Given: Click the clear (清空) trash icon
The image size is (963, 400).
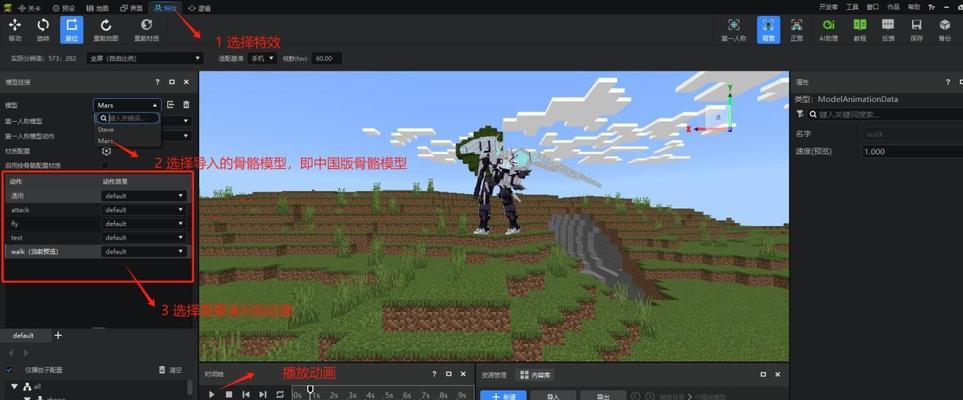Looking at the screenshot, I should 162,369.
